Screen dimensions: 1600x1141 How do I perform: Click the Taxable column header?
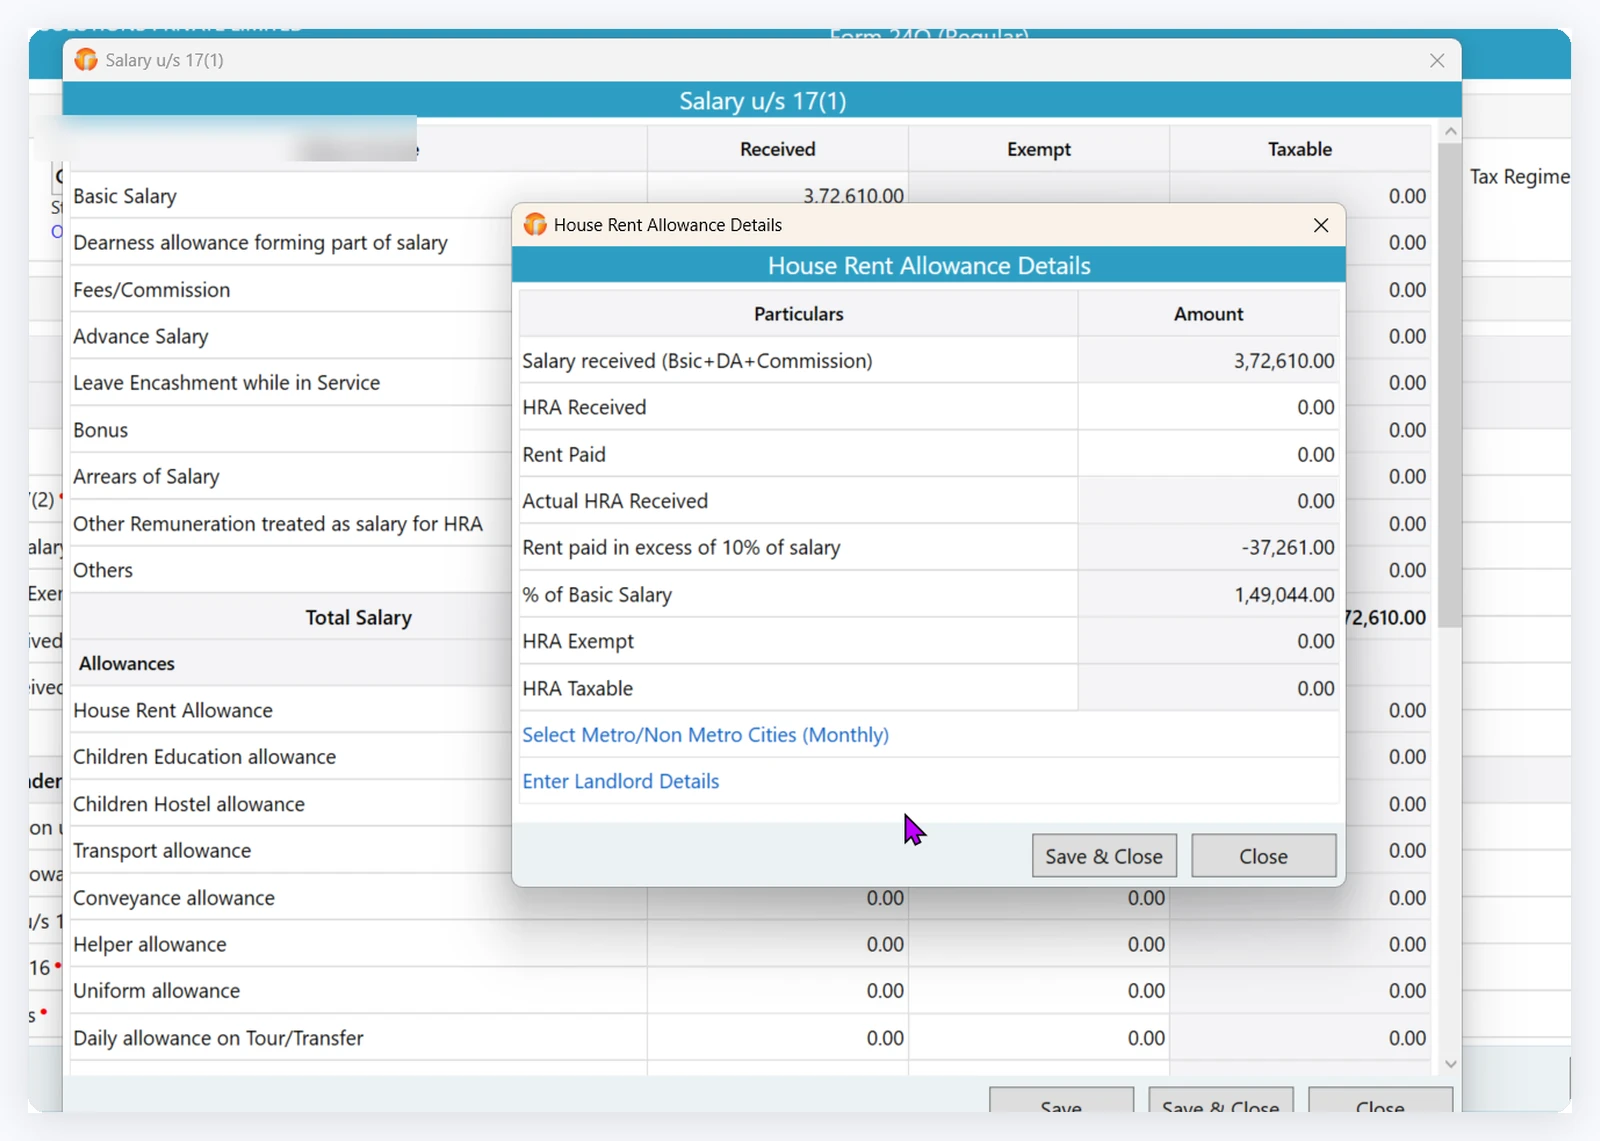pyautogui.click(x=1300, y=149)
